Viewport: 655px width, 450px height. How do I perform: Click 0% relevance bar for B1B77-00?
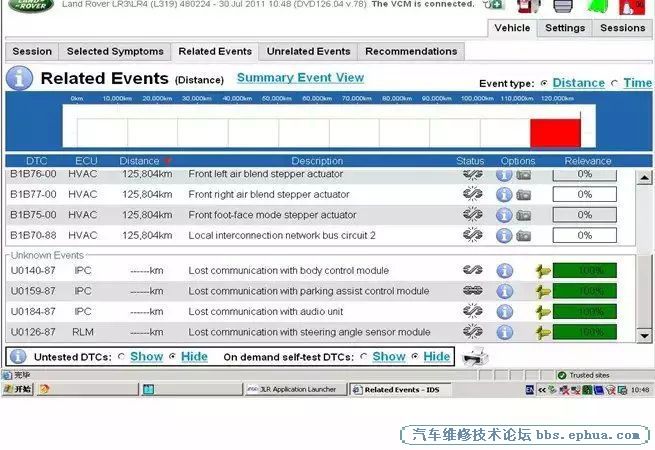tap(585, 194)
